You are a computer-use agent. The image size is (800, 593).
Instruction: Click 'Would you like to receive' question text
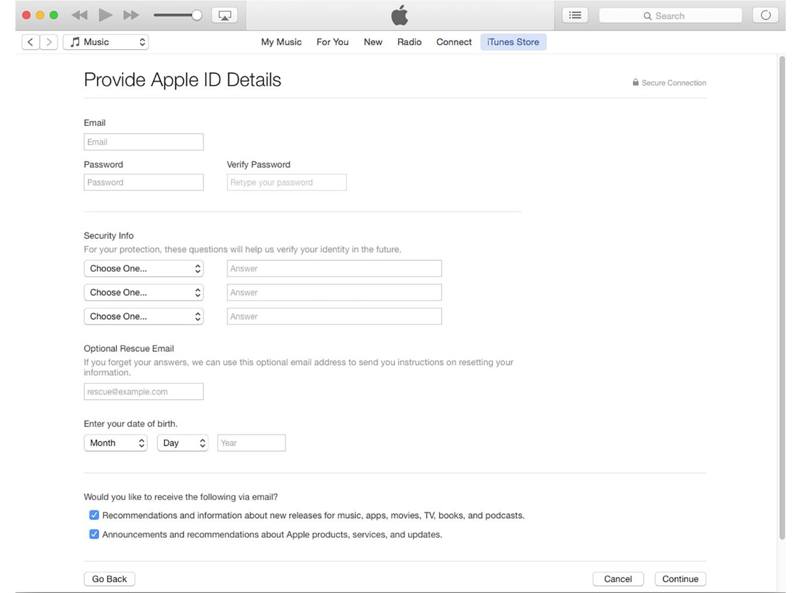pyautogui.click(x=181, y=497)
